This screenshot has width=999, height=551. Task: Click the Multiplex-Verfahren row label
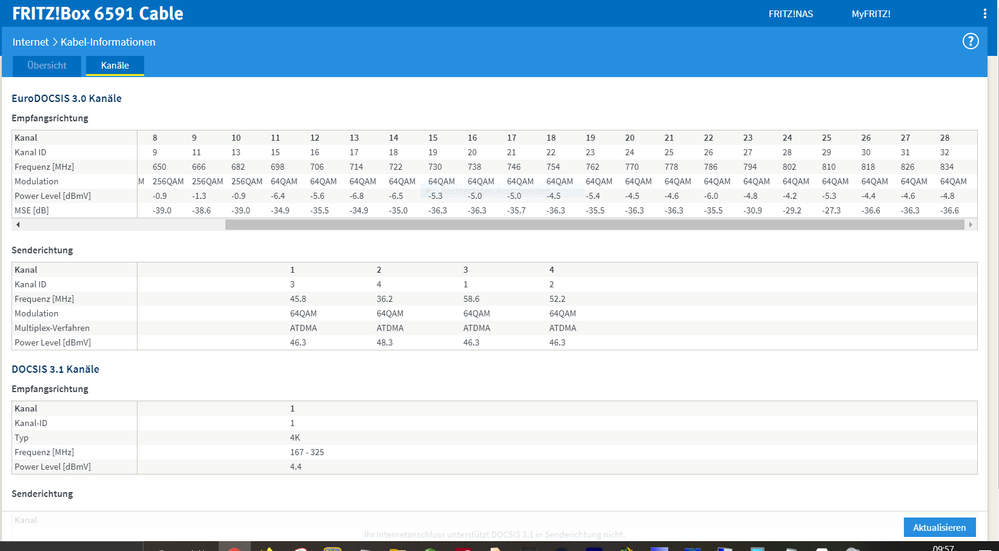pyautogui.click(x=52, y=328)
